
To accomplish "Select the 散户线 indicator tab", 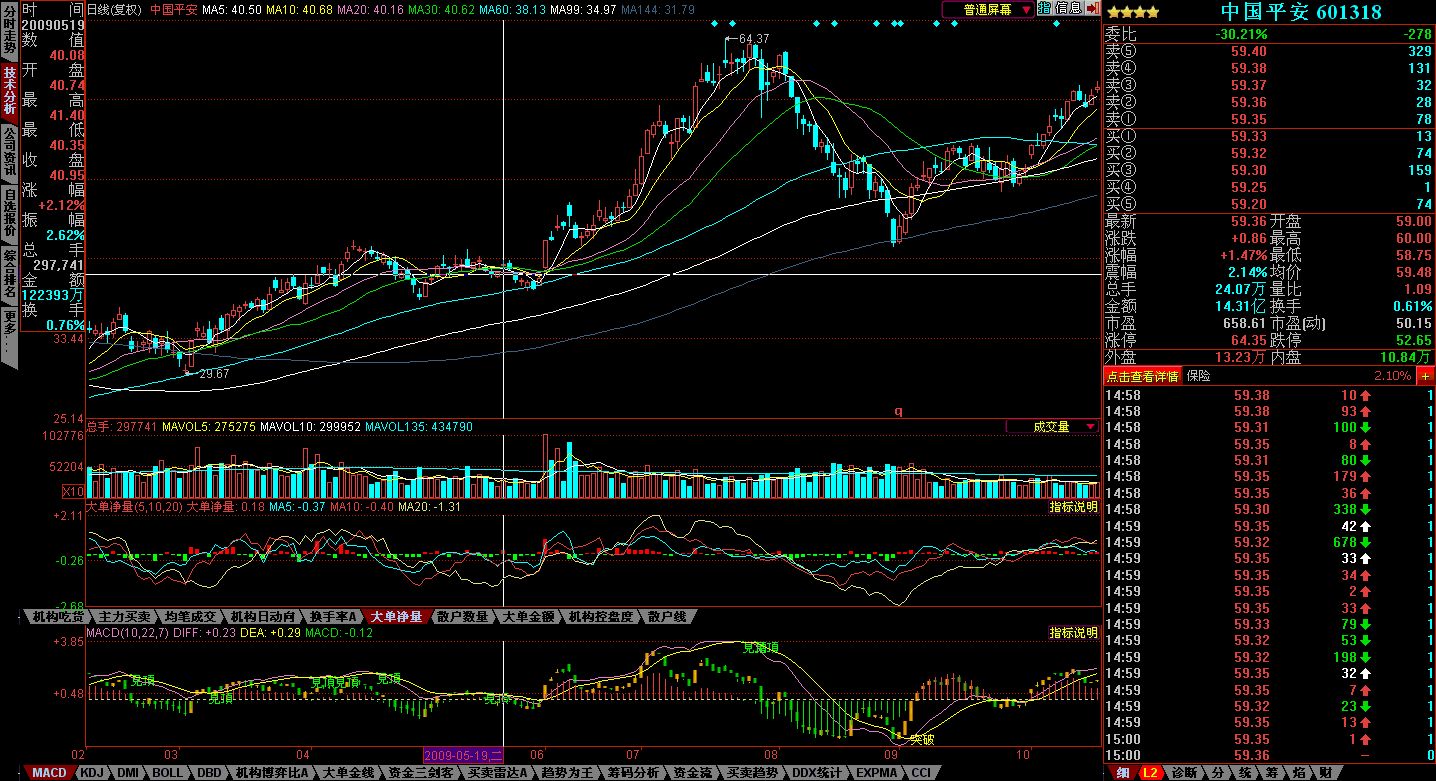I will click(x=668, y=617).
